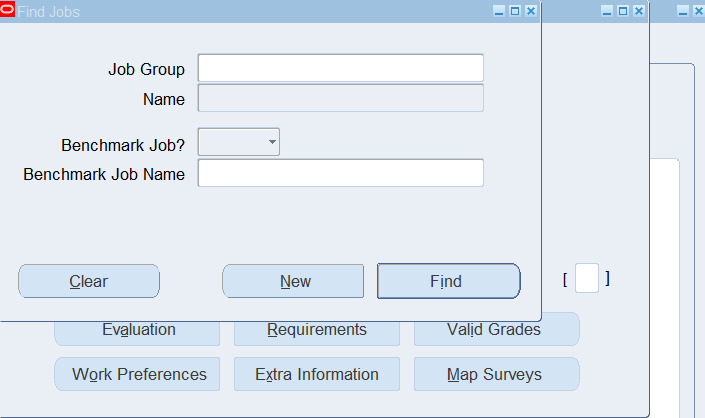705x418 pixels.
Task: Click the small bracketed descriptive flexfield box
Action: [x=587, y=278]
